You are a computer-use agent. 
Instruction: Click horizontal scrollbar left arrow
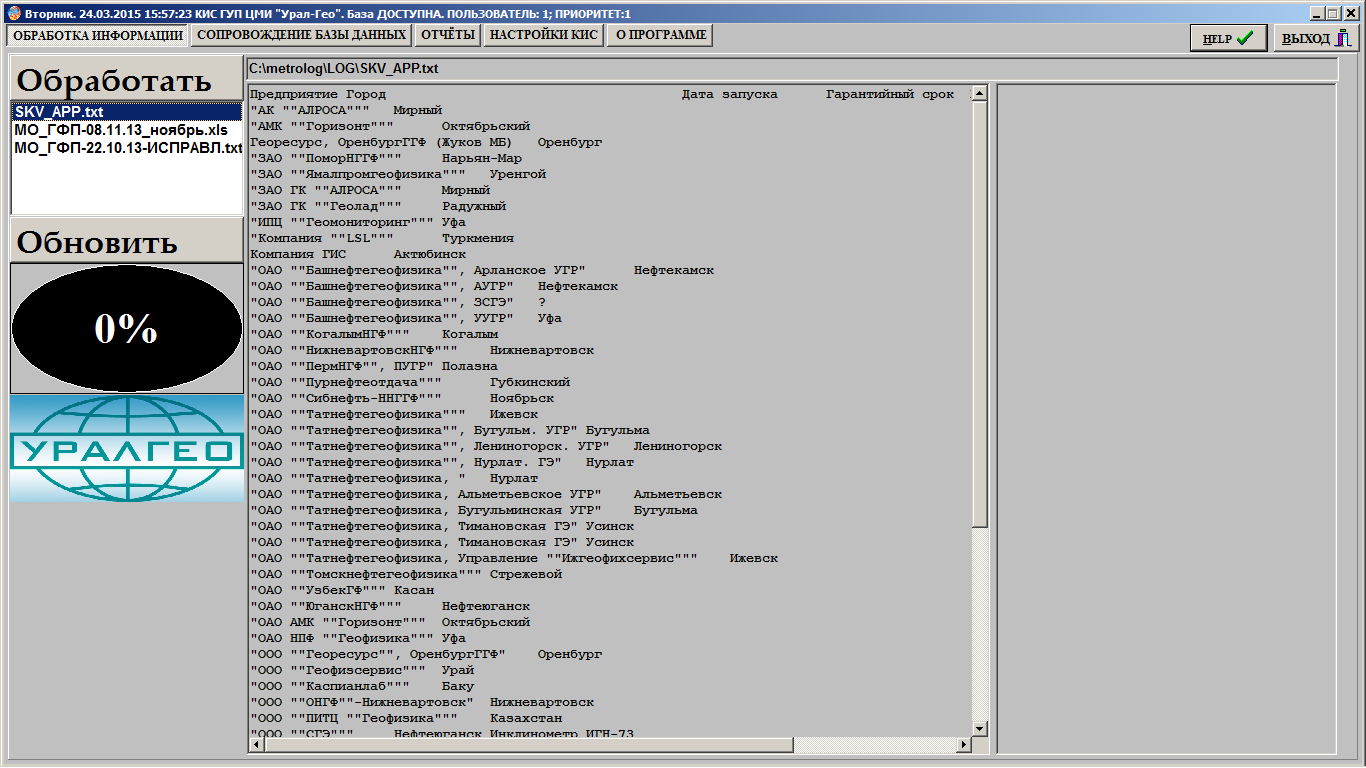[256, 745]
